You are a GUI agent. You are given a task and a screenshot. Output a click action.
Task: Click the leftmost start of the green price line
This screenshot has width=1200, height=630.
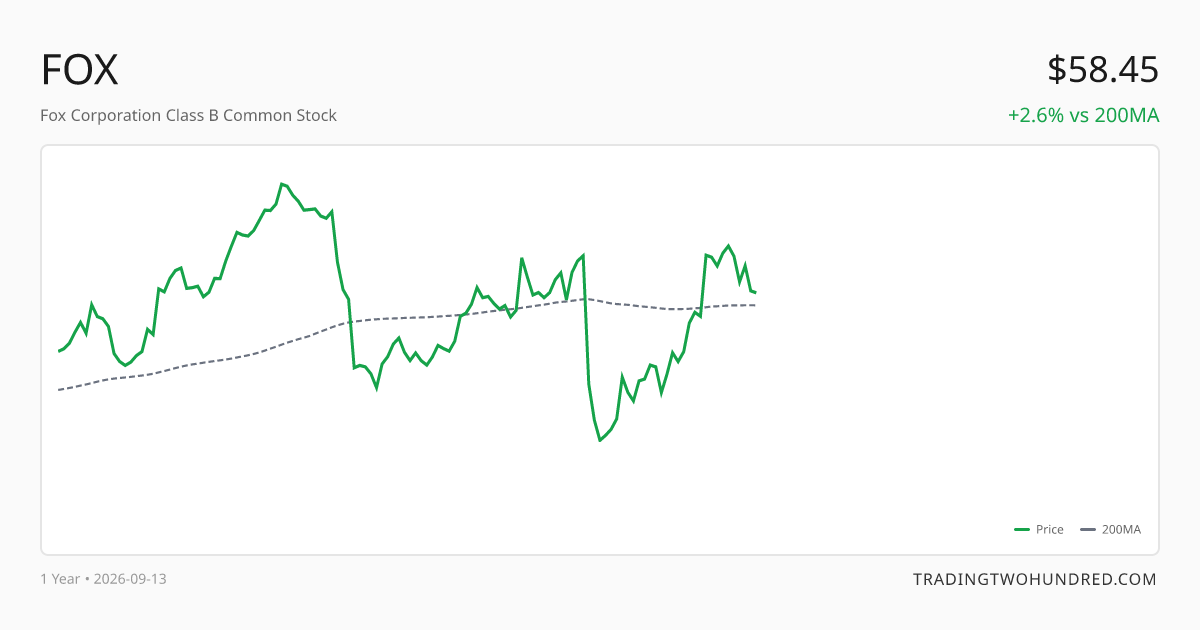tap(59, 352)
